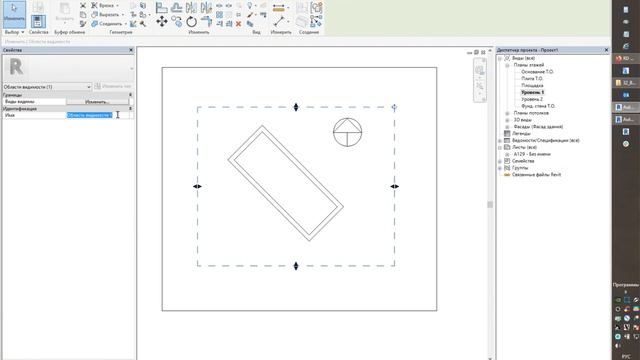Open the Properties (Свойства) ribbon button
This screenshot has width=640, height=360.
point(38,21)
